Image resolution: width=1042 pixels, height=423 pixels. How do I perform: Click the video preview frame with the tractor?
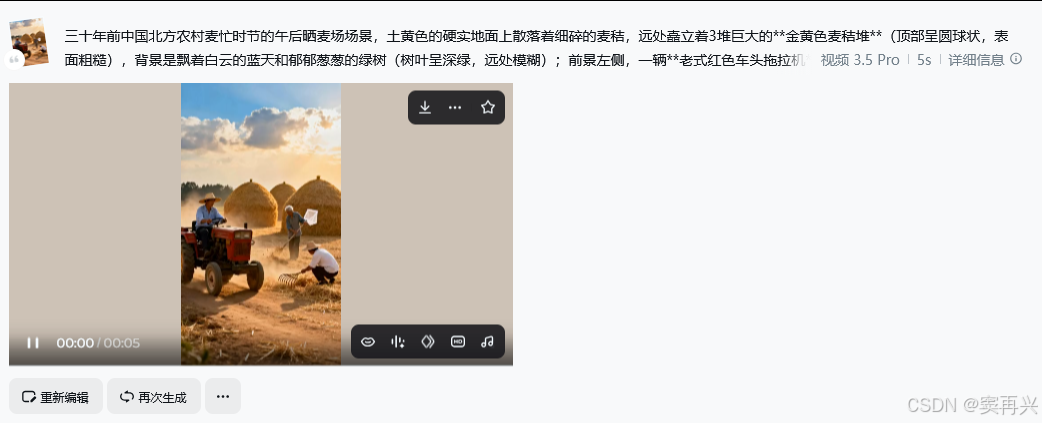click(x=261, y=224)
